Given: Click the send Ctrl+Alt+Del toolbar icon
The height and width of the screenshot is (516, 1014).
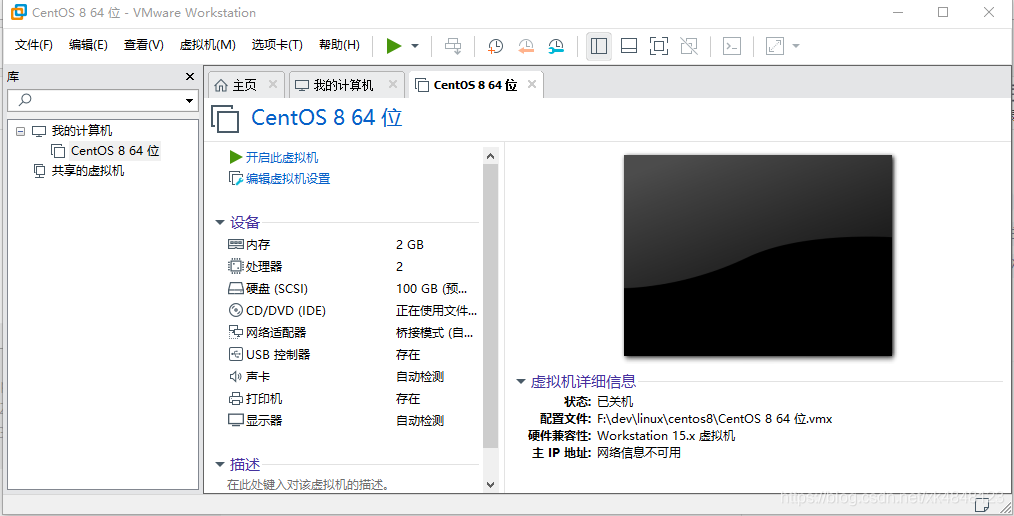Looking at the screenshot, I should tap(454, 46).
